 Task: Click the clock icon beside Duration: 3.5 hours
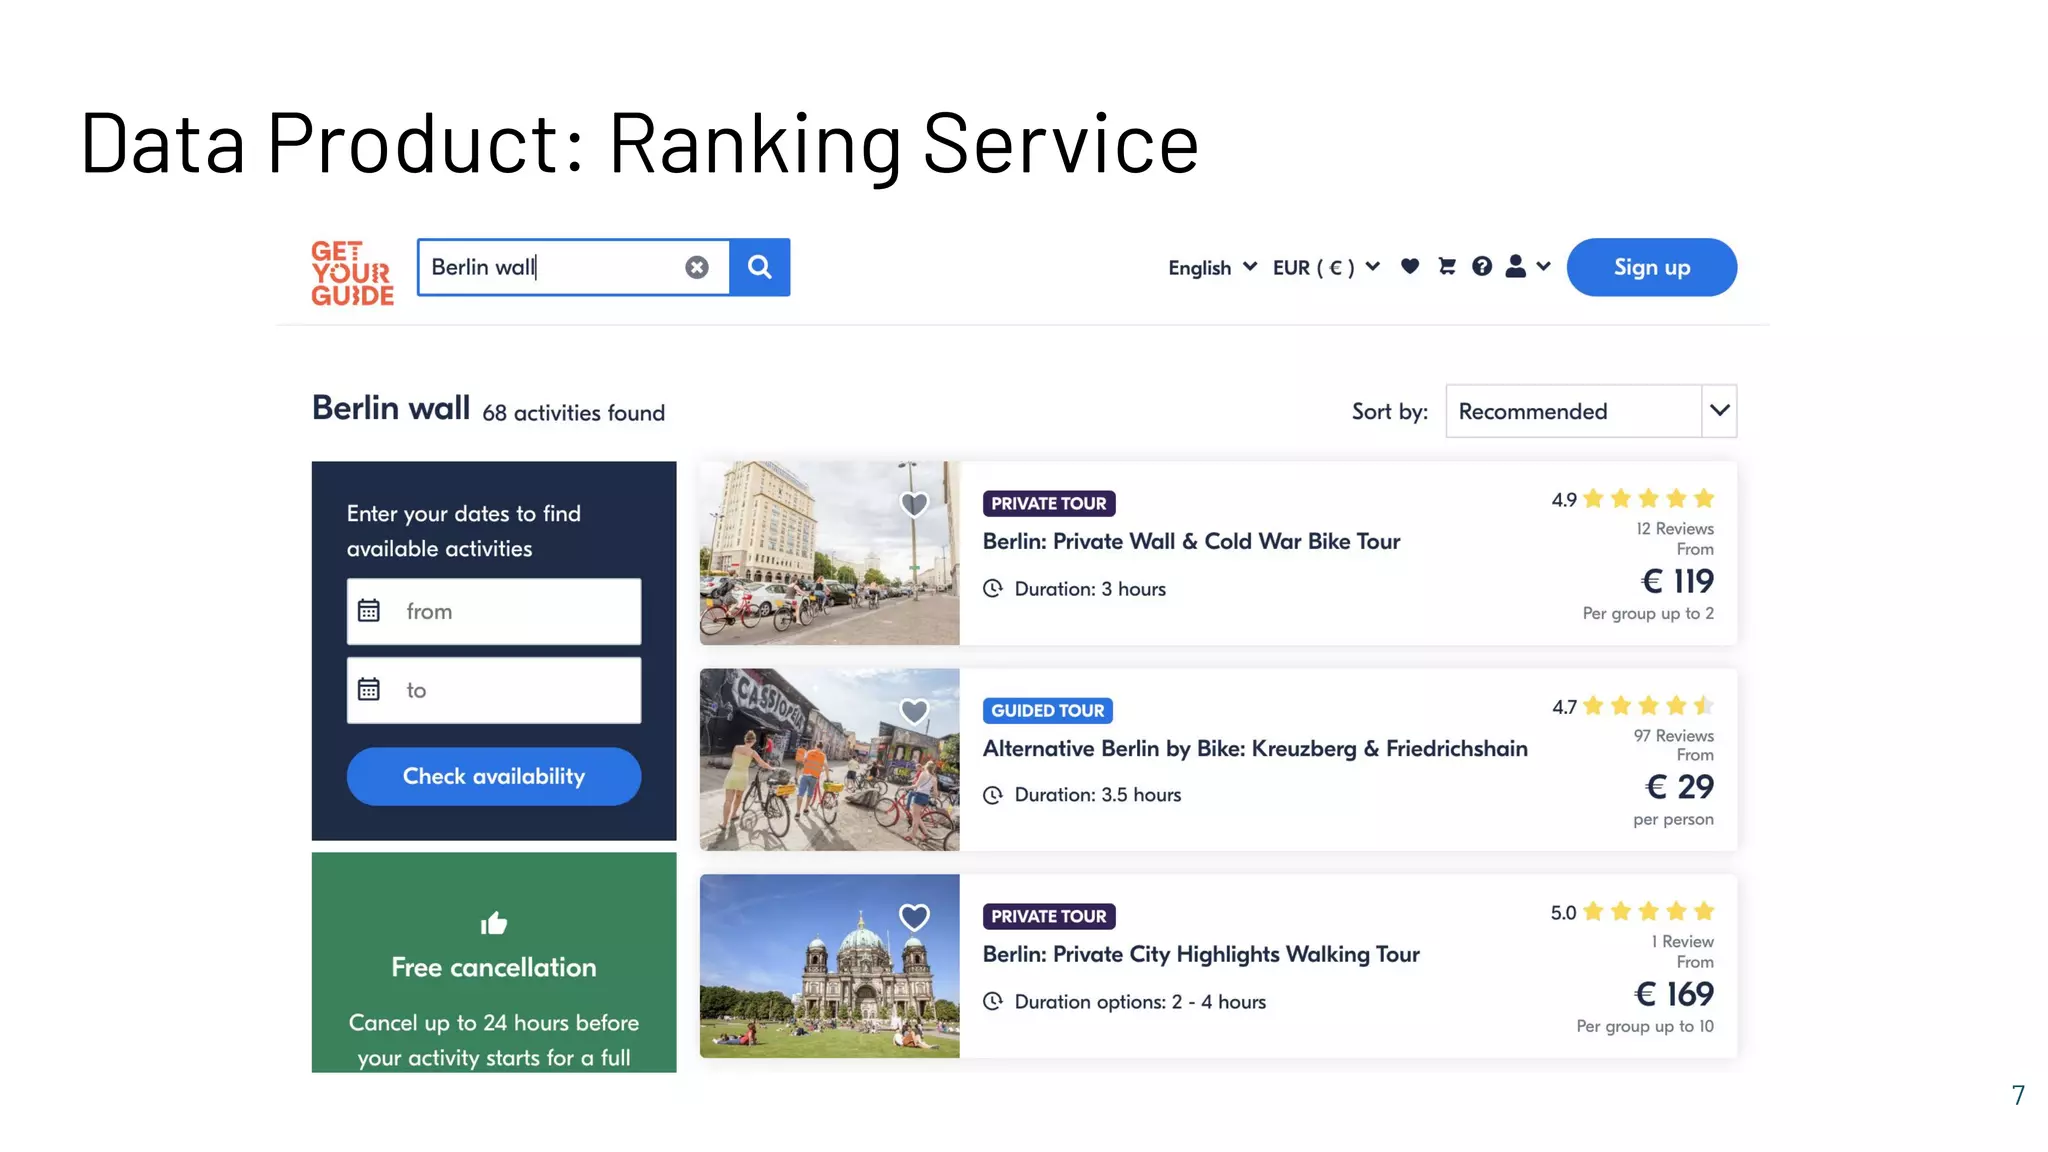(992, 795)
